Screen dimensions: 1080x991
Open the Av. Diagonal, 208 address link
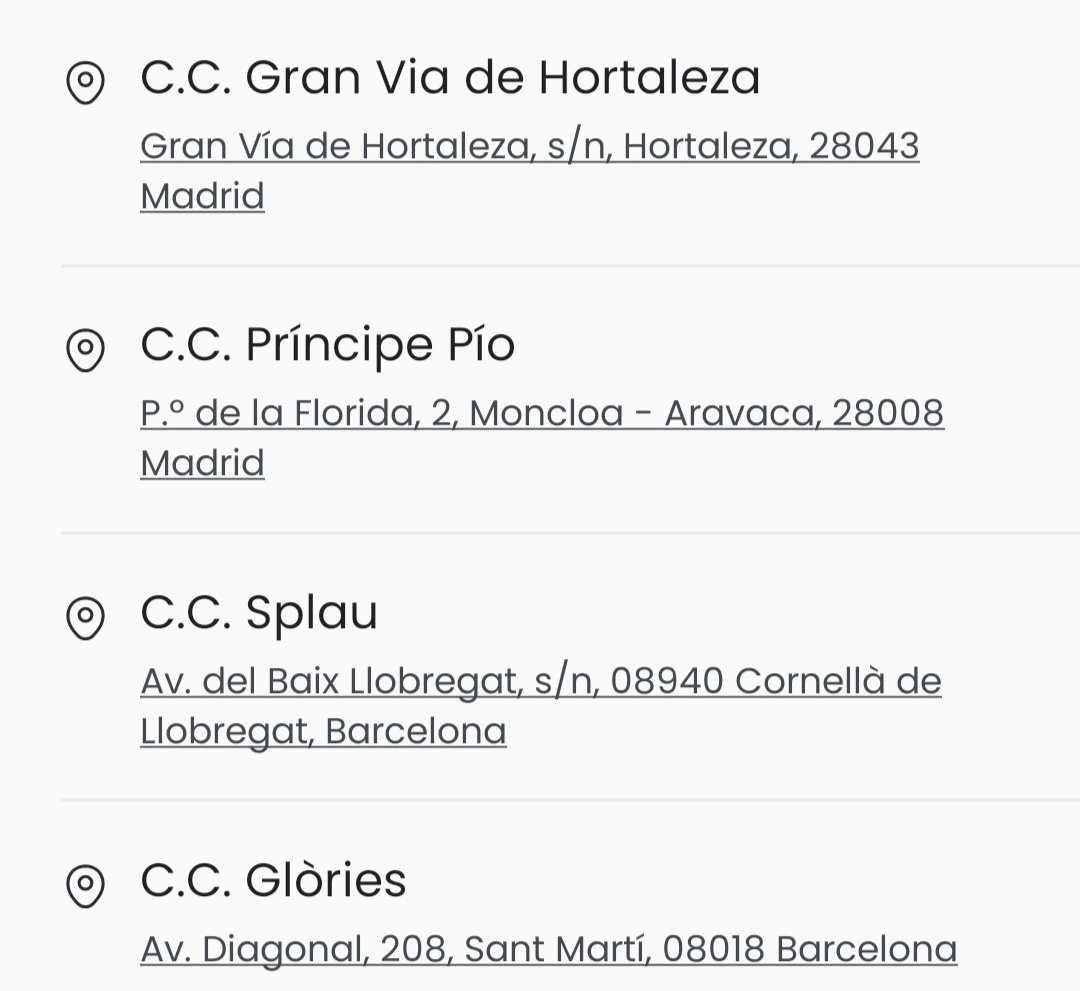coord(549,949)
